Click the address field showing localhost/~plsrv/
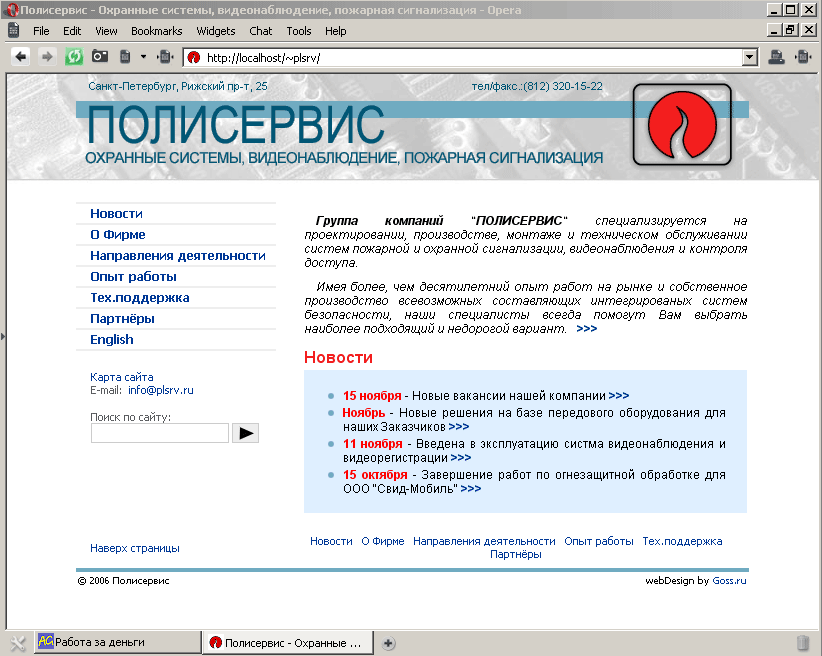Screen dimensions: 822x656 (x=463, y=58)
